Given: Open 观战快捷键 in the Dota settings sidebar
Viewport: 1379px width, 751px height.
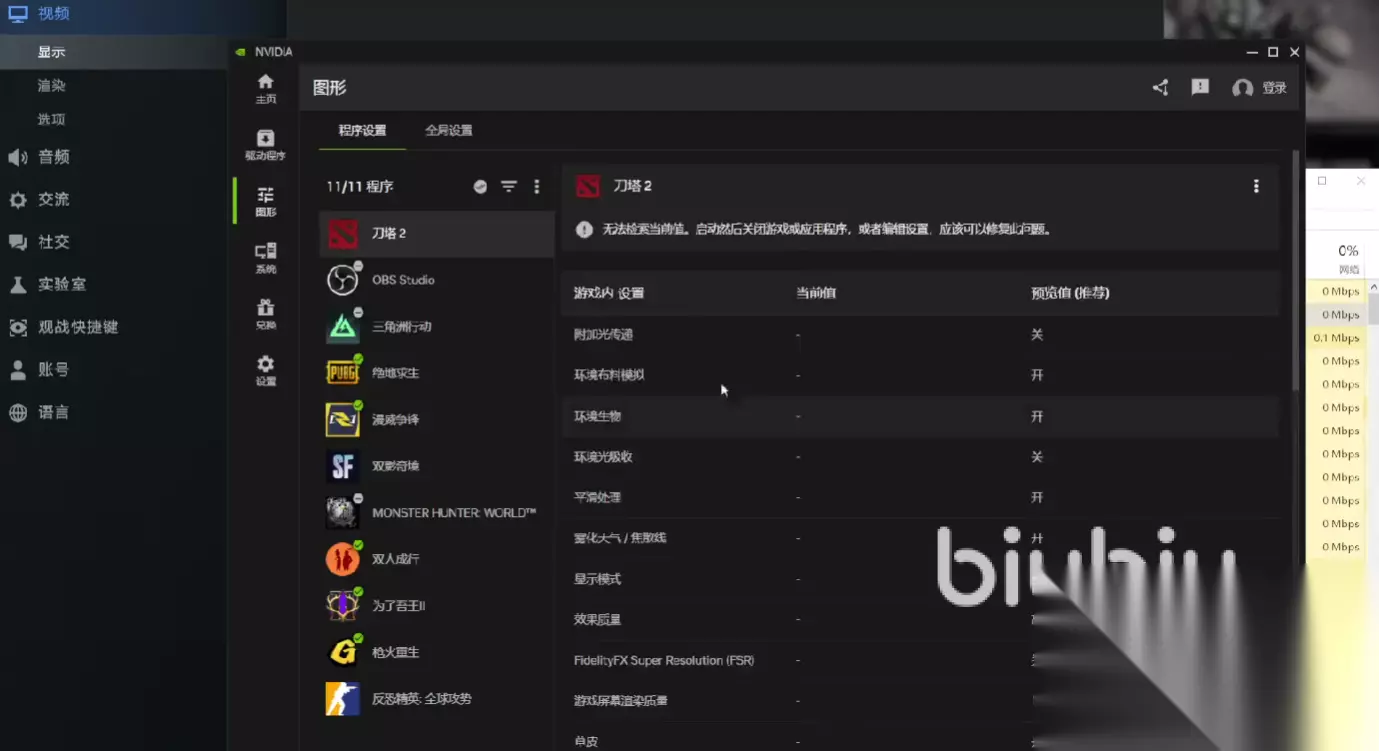Looking at the screenshot, I should 78,327.
